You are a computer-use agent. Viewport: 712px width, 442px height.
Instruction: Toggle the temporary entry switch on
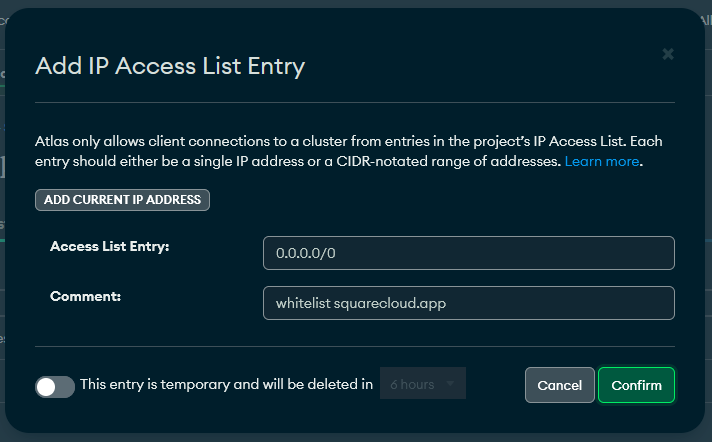tap(55, 387)
